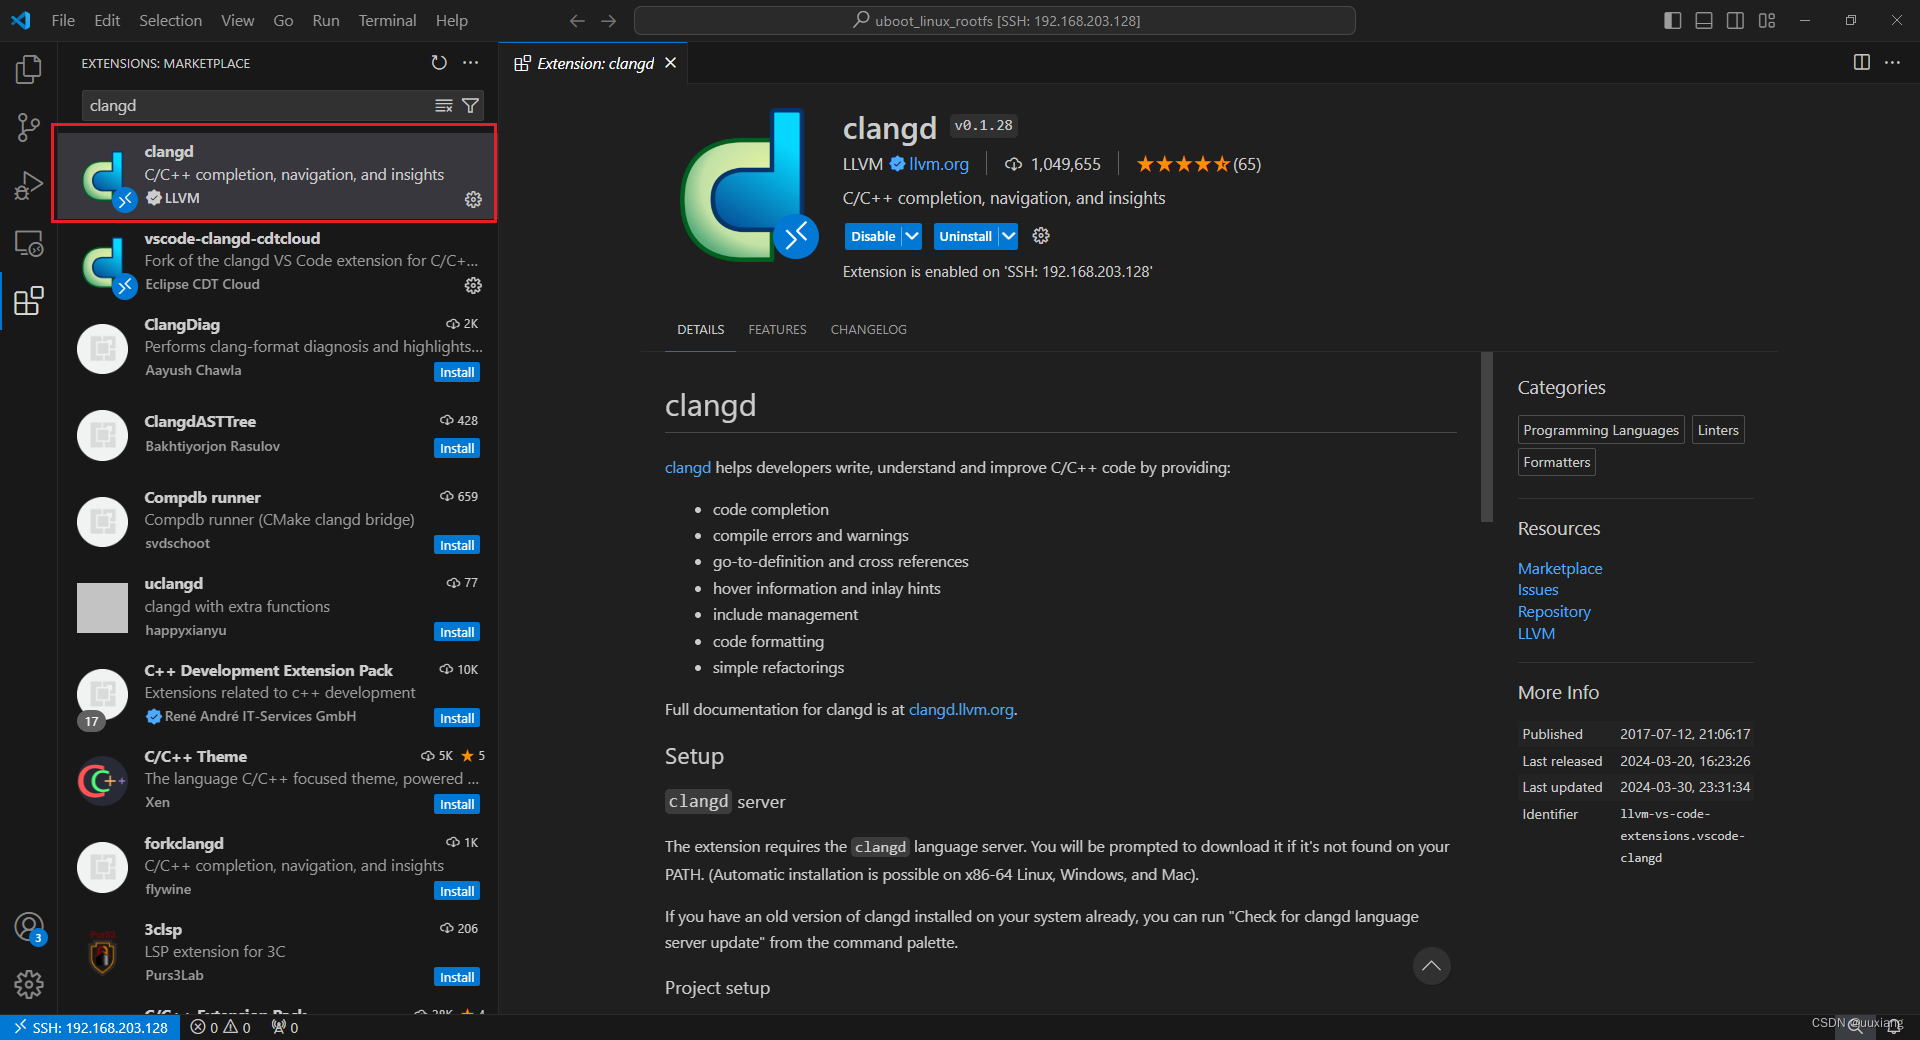
Task: Install the Compdb runner extension
Action: click(x=457, y=545)
